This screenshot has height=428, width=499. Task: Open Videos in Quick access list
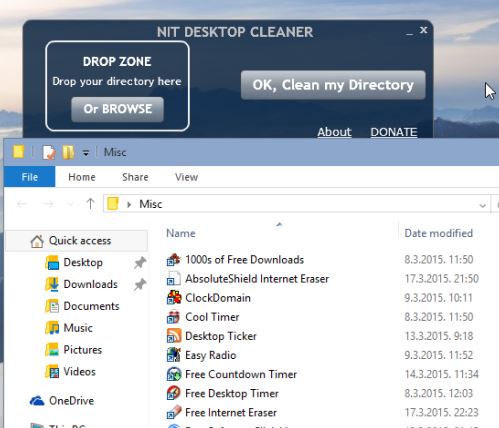tap(80, 372)
